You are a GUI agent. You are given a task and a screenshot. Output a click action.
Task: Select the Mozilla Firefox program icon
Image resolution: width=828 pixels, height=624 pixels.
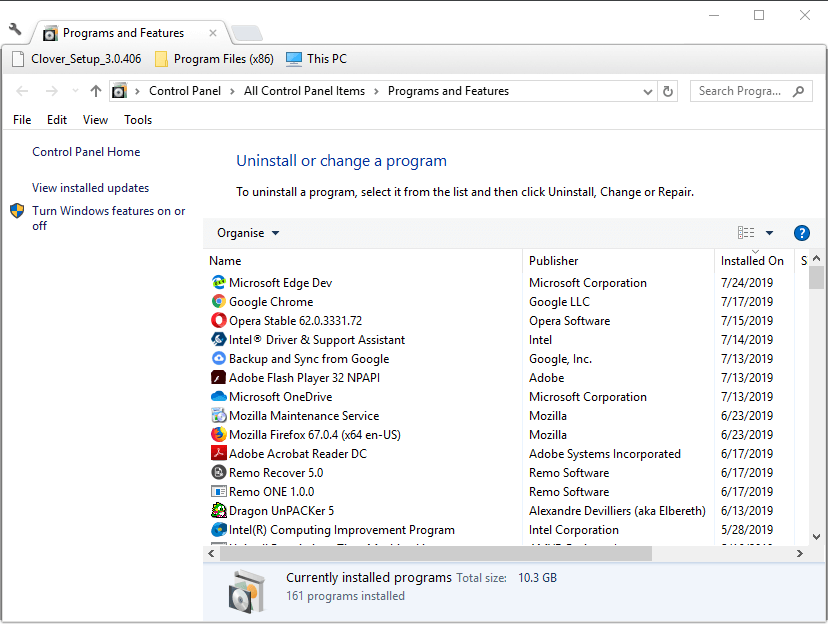coord(219,434)
